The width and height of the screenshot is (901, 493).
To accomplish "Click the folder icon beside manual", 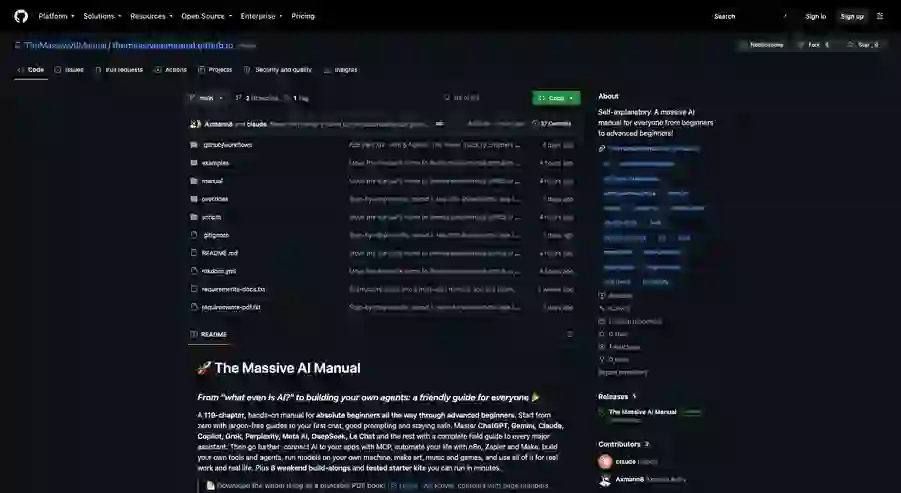I will tap(194, 180).
